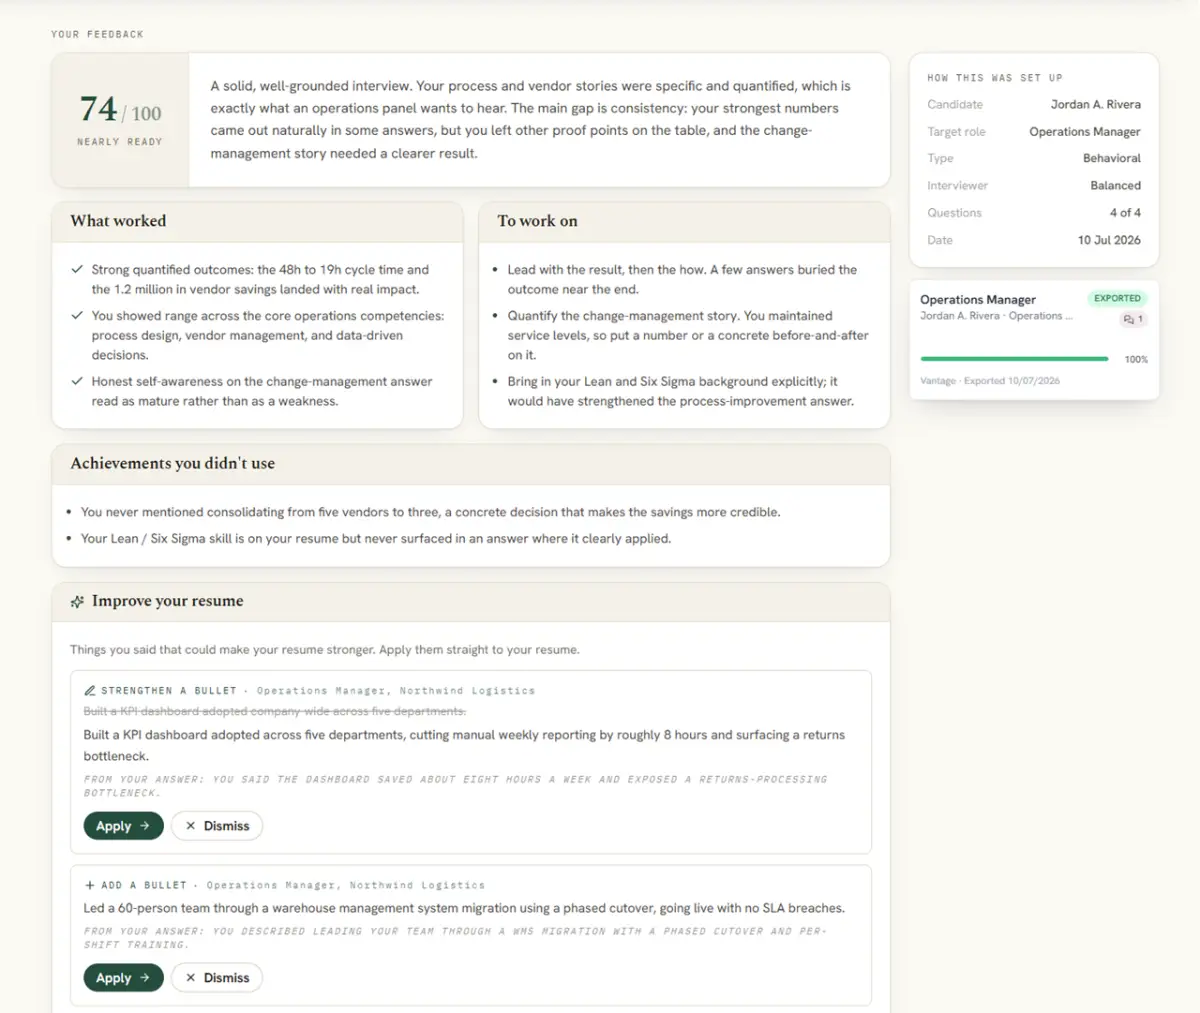The image size is (1200, 1013).
Task: Click the Date value 10 Jul 2026
Action: point(1109,240)
